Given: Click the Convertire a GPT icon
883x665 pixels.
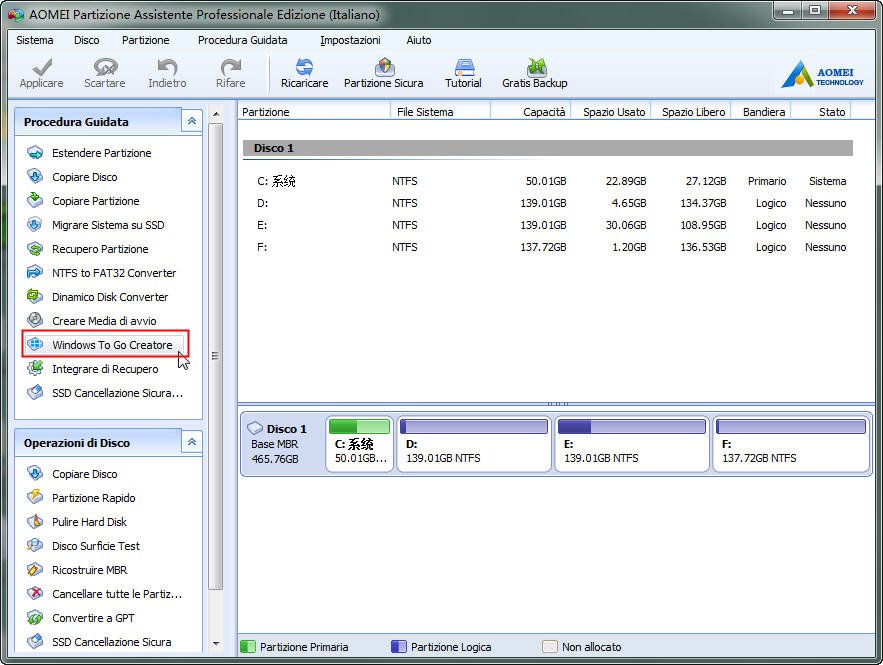Looking at the screenshot, I should pos(35,617).
